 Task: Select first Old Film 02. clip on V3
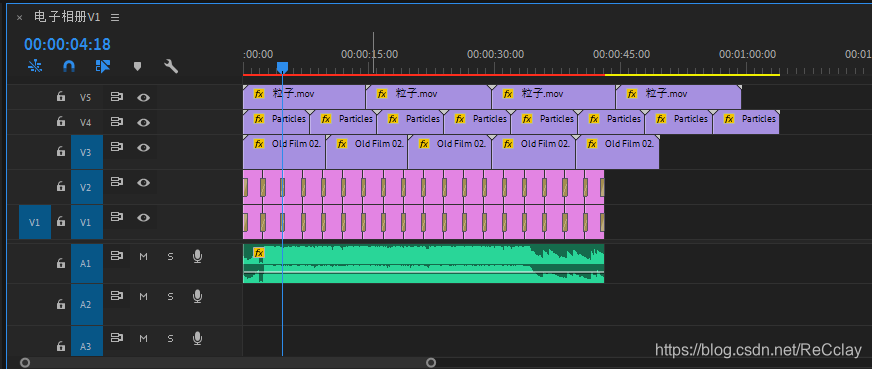point(284,152)
